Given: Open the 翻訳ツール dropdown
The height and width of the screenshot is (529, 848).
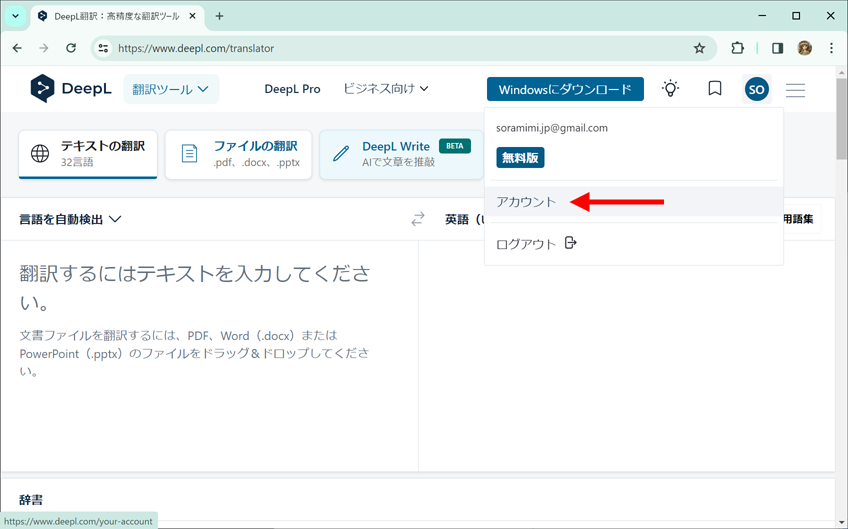Looking at the screenshot, I should click(x=171, y=89).
